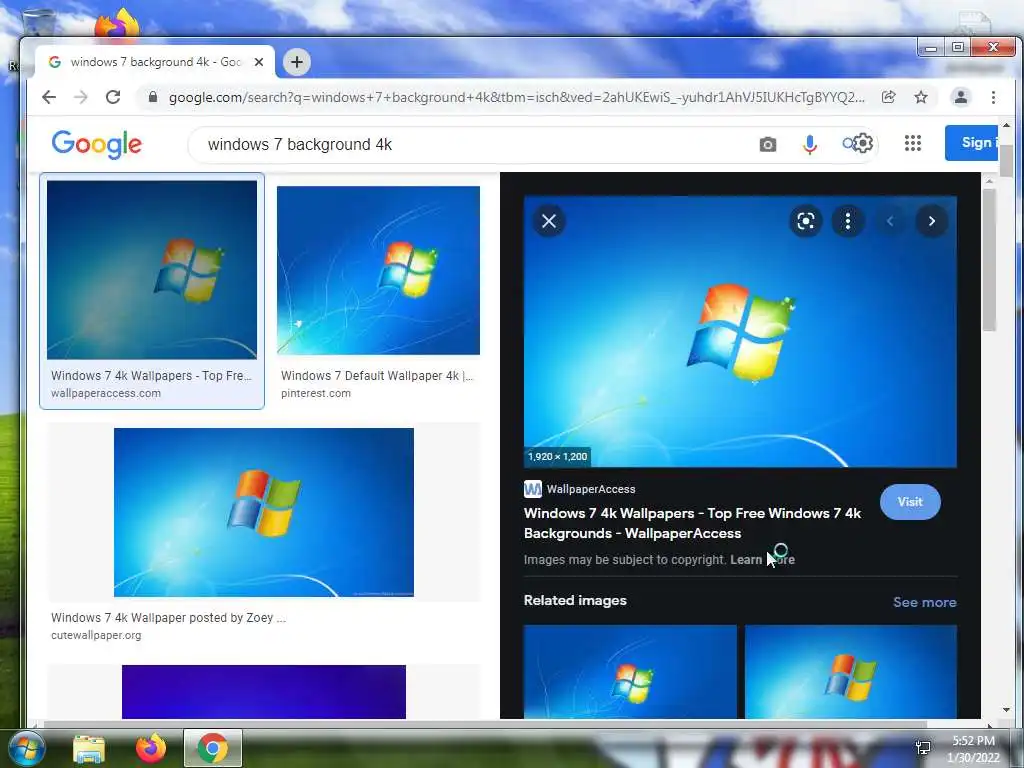Screen dimensions: 1024x768
Task: Click the purple wallpaper thumbnail at the bottom
Action: coord(264,692)
